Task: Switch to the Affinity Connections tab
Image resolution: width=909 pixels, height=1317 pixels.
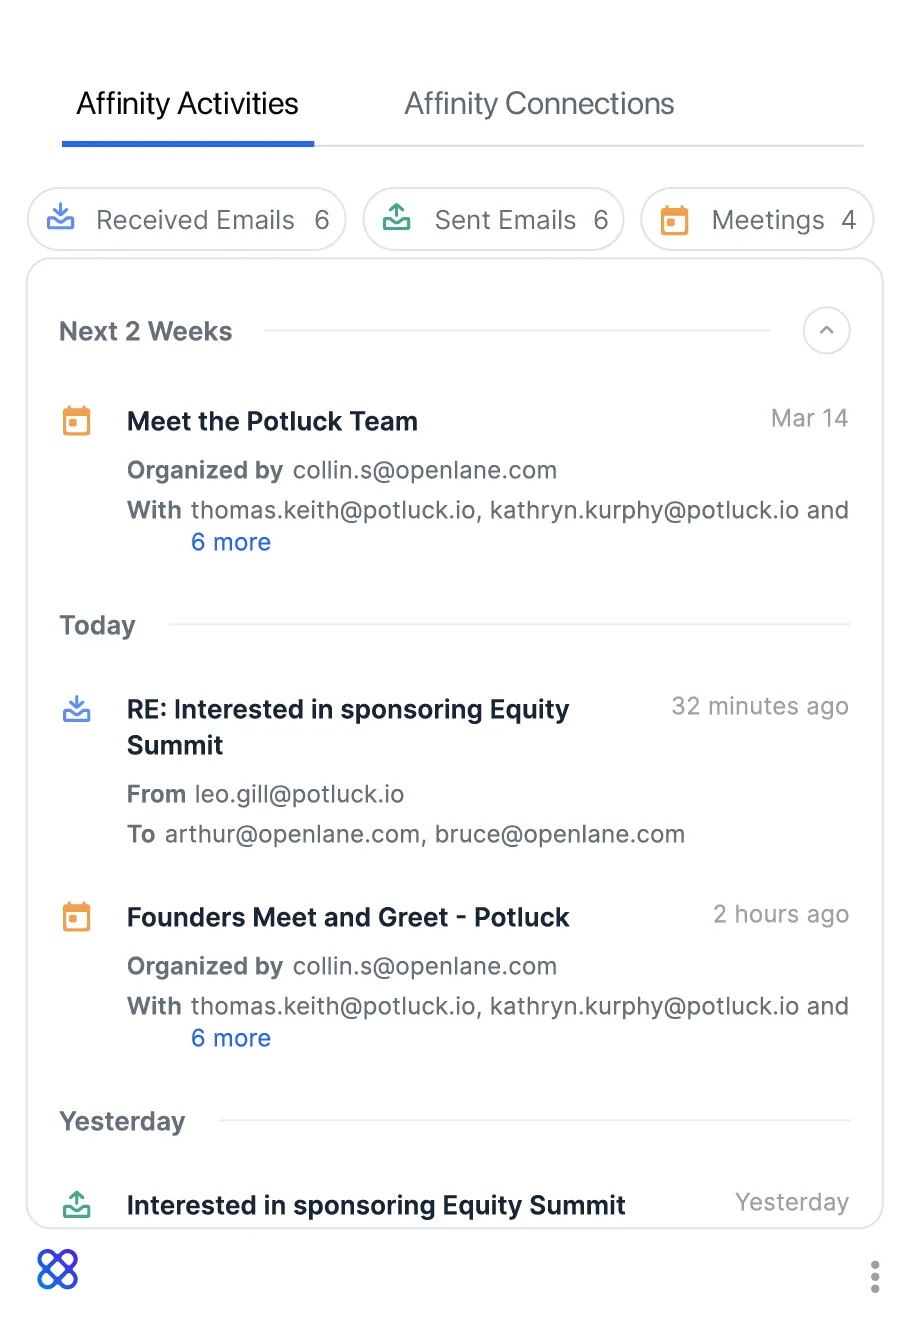Action: [x=539, y=103]
